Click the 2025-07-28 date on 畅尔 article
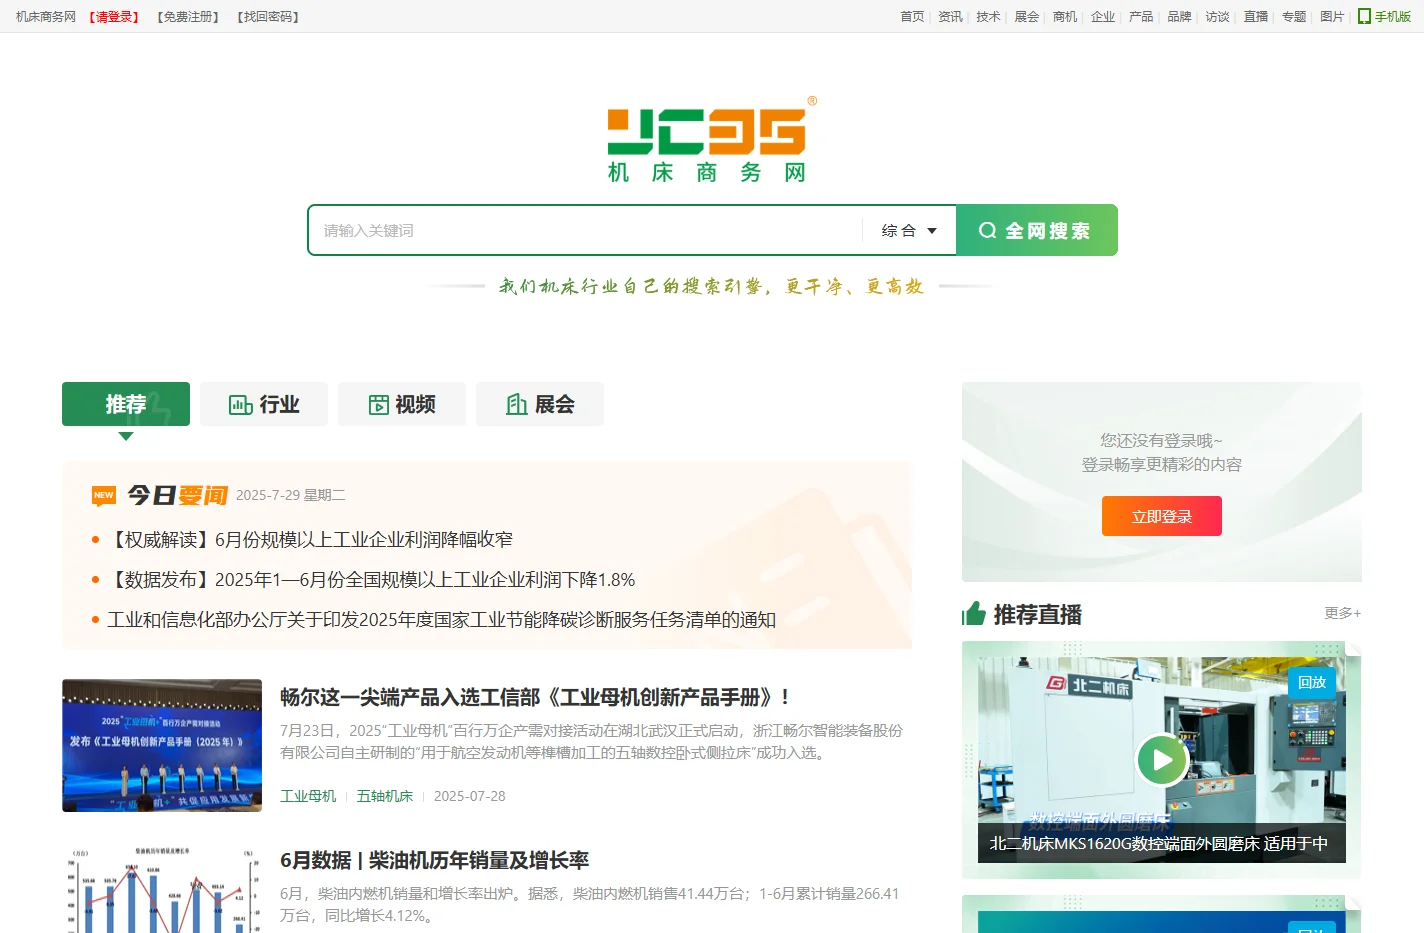This screenshot has width=1424, height=933. tap(470, 796)
